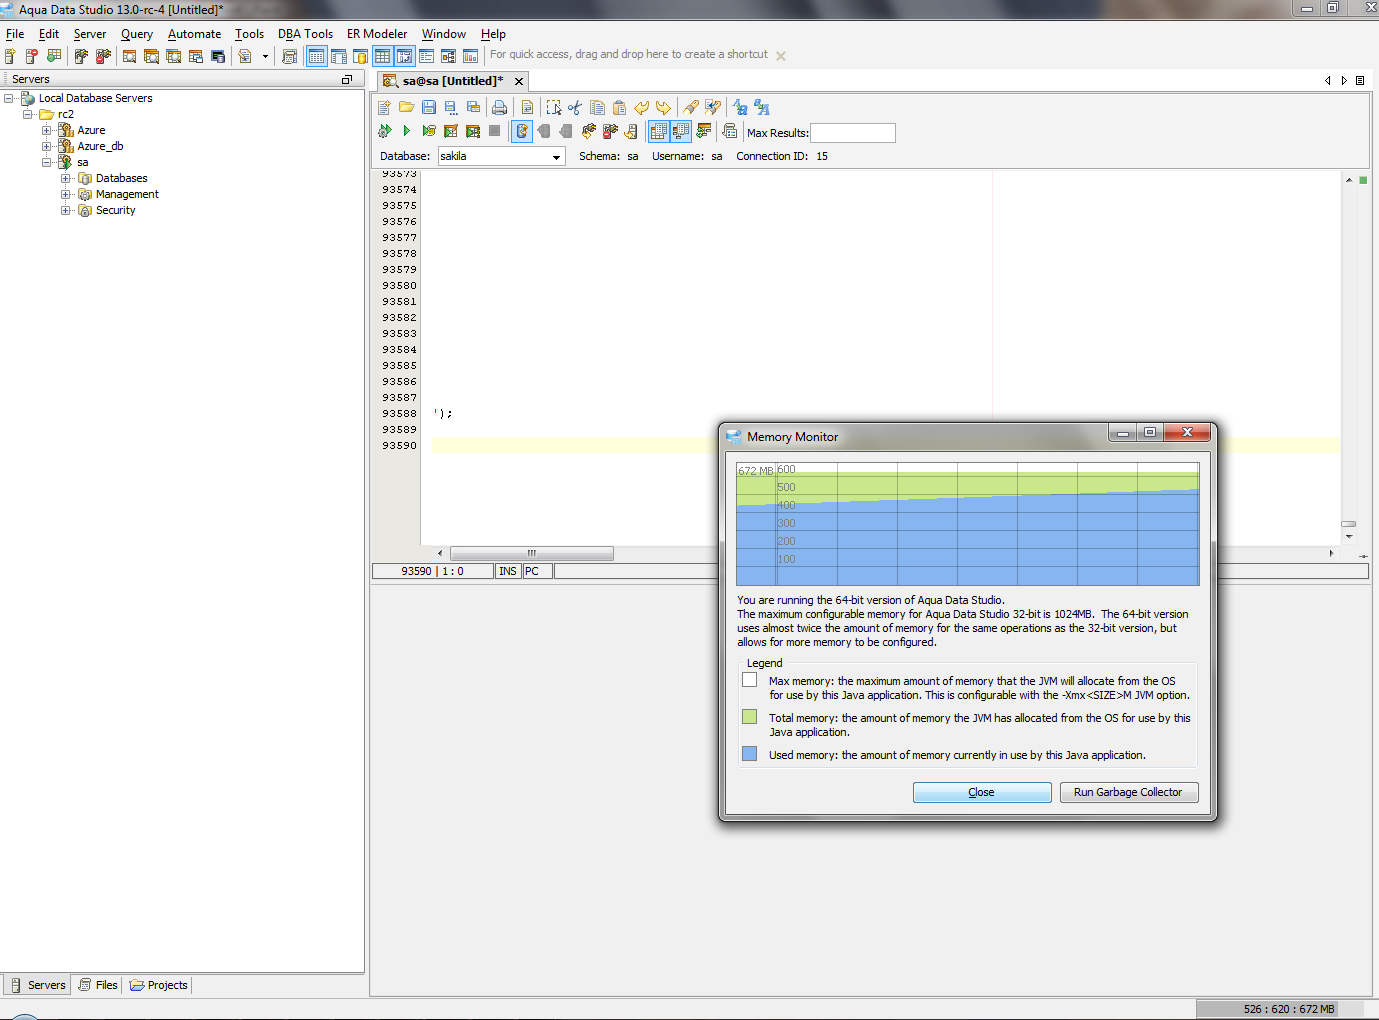Click the Print icon in query toolbar

[x=500, y=107]
